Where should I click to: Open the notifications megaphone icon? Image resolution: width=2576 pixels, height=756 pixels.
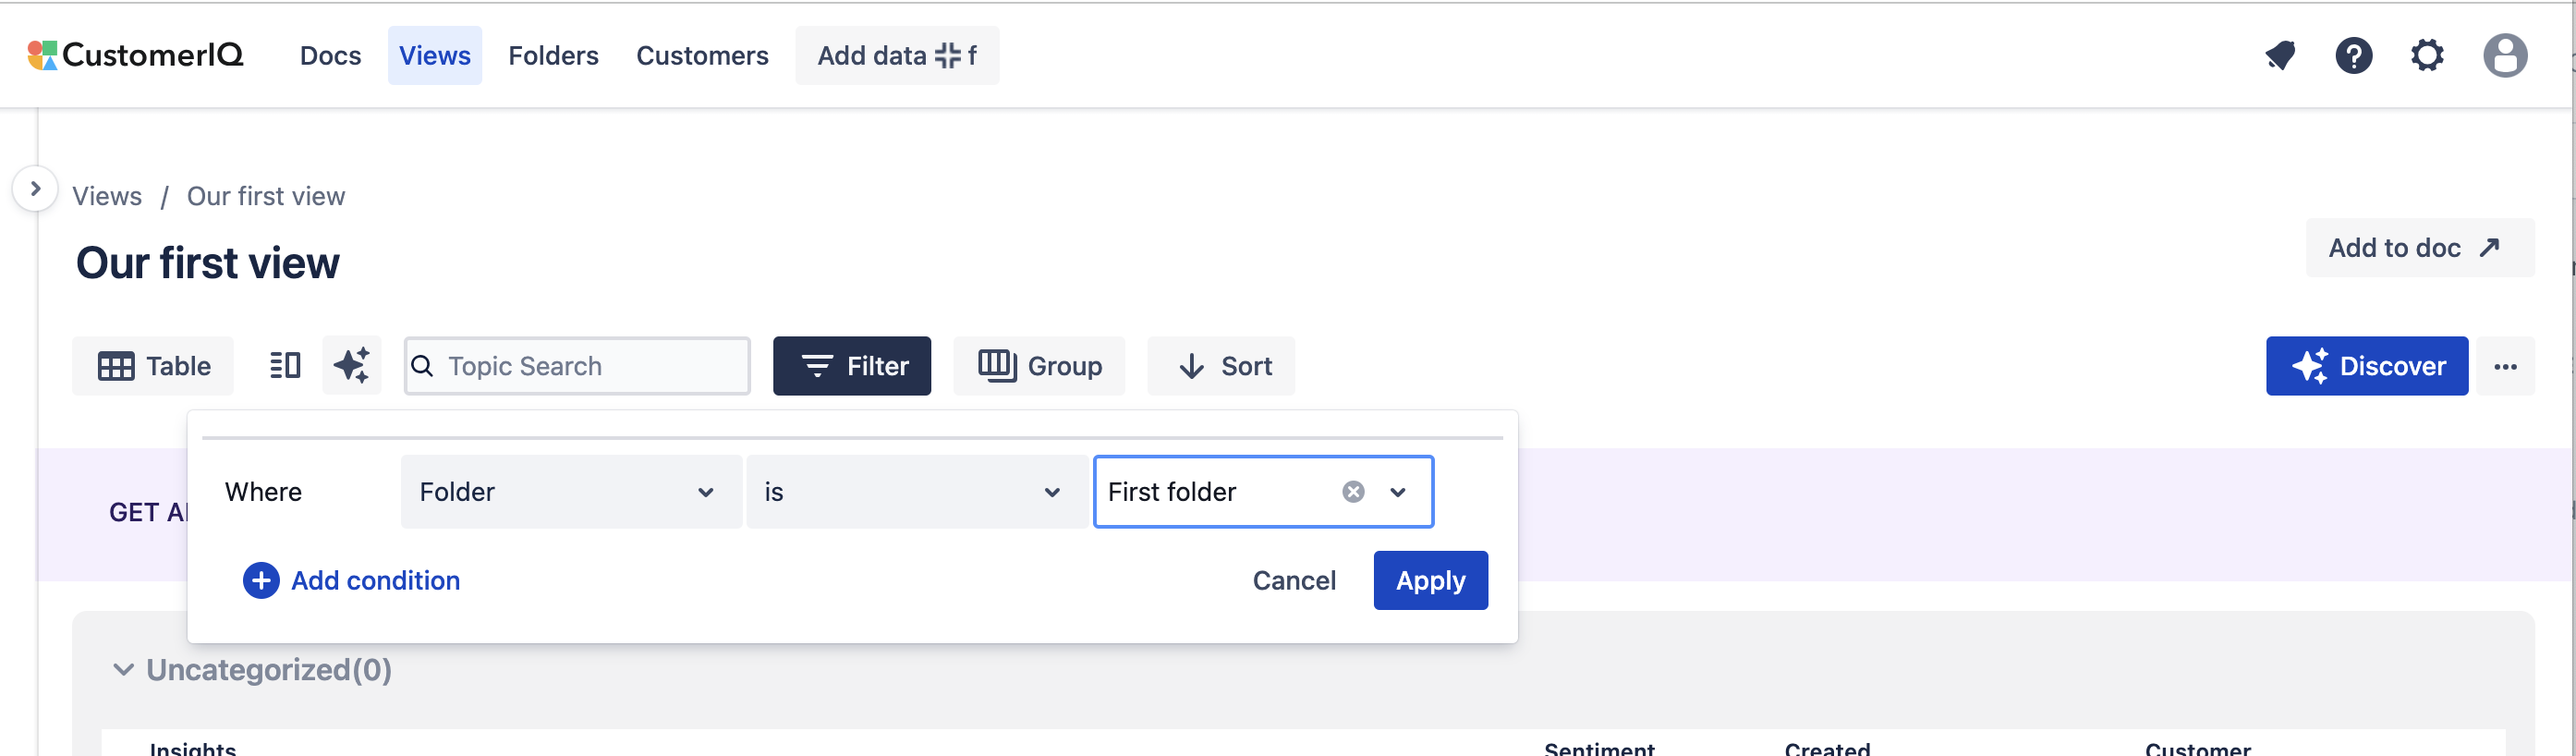[2280, 55]
